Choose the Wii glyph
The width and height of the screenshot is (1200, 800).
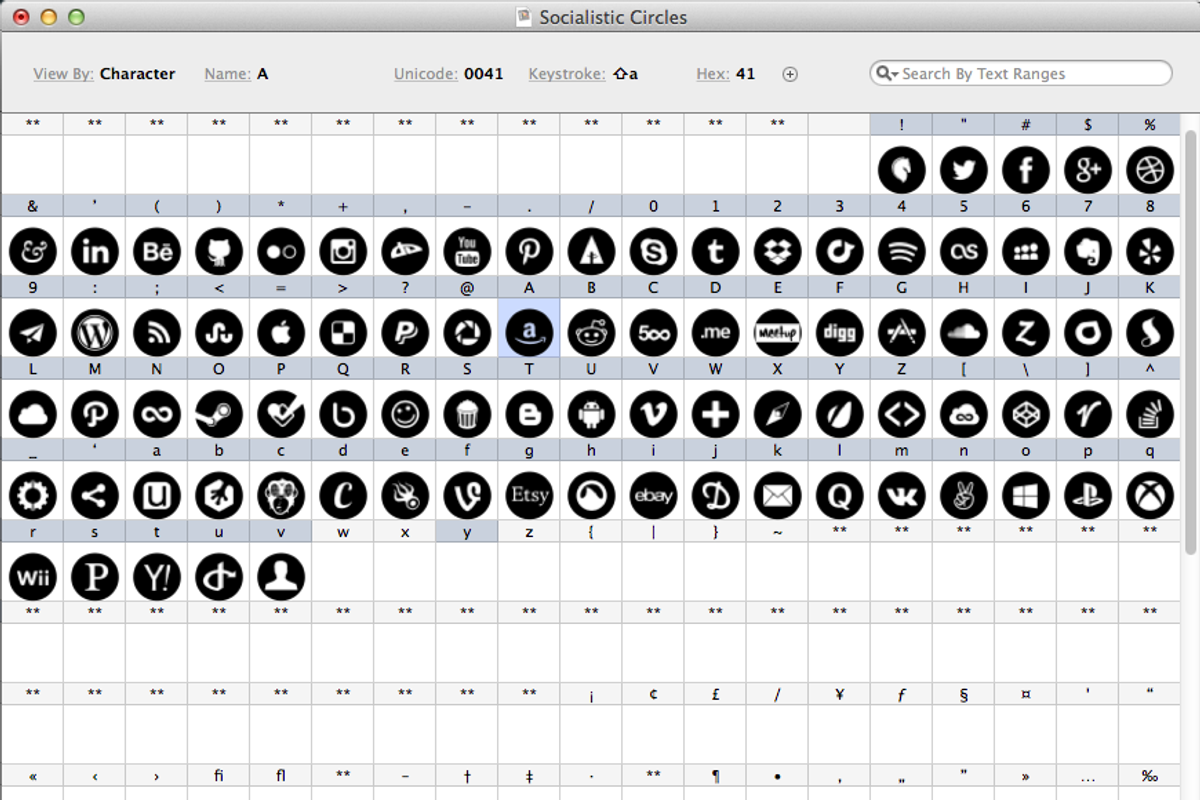(x=33, y=576)
